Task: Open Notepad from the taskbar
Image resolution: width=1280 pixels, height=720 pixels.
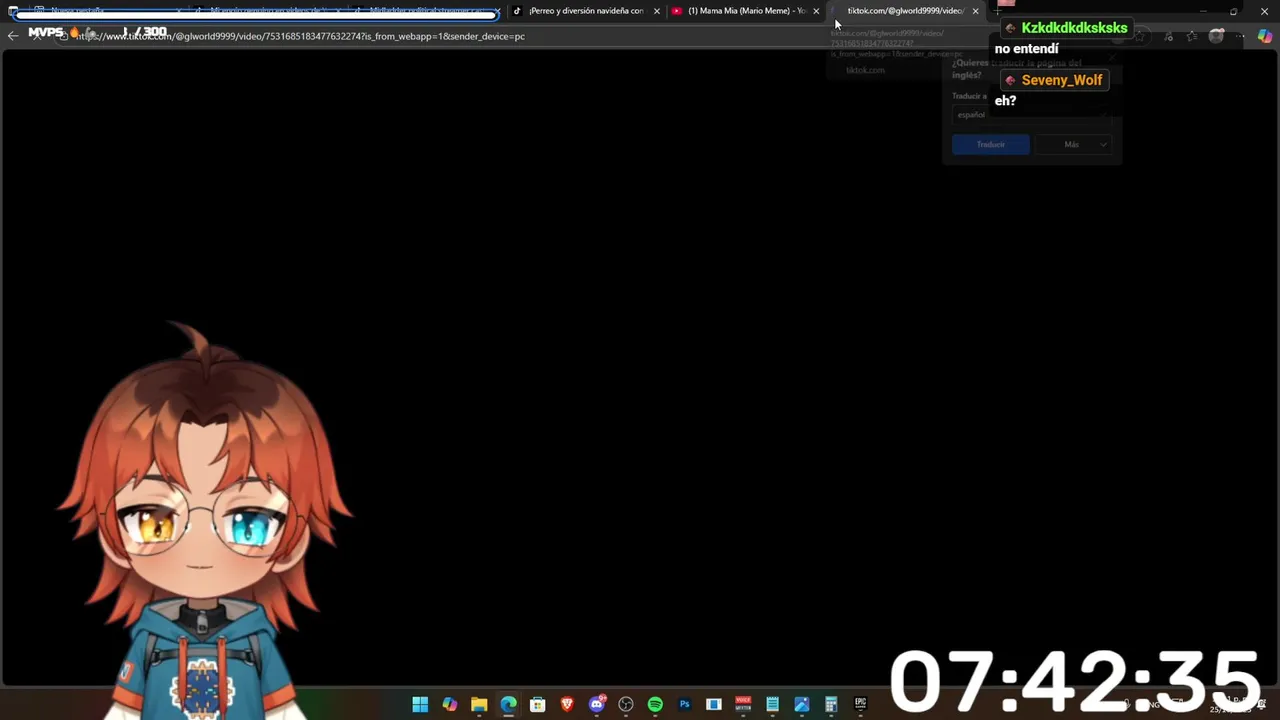Action: coord(772,704)
